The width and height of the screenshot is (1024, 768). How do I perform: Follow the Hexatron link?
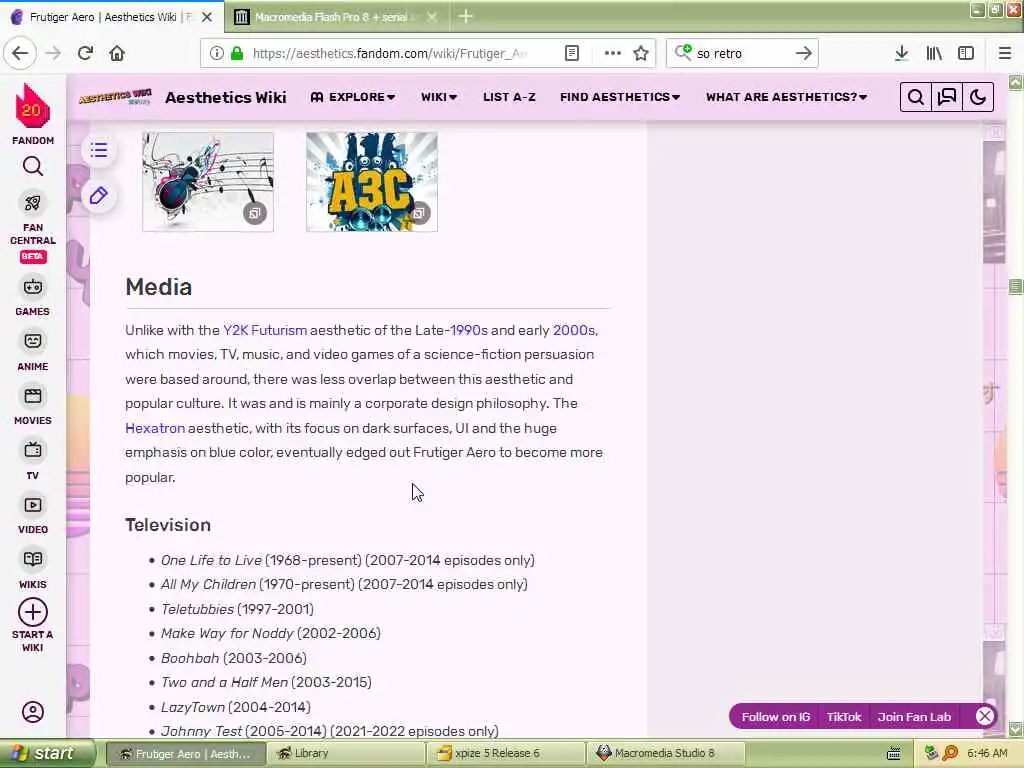(155, 428)
